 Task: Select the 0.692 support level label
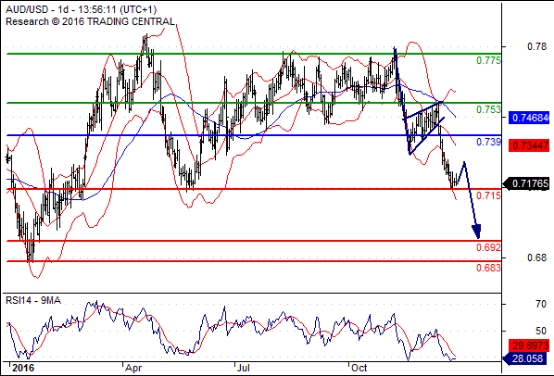[x=489, y=247]
